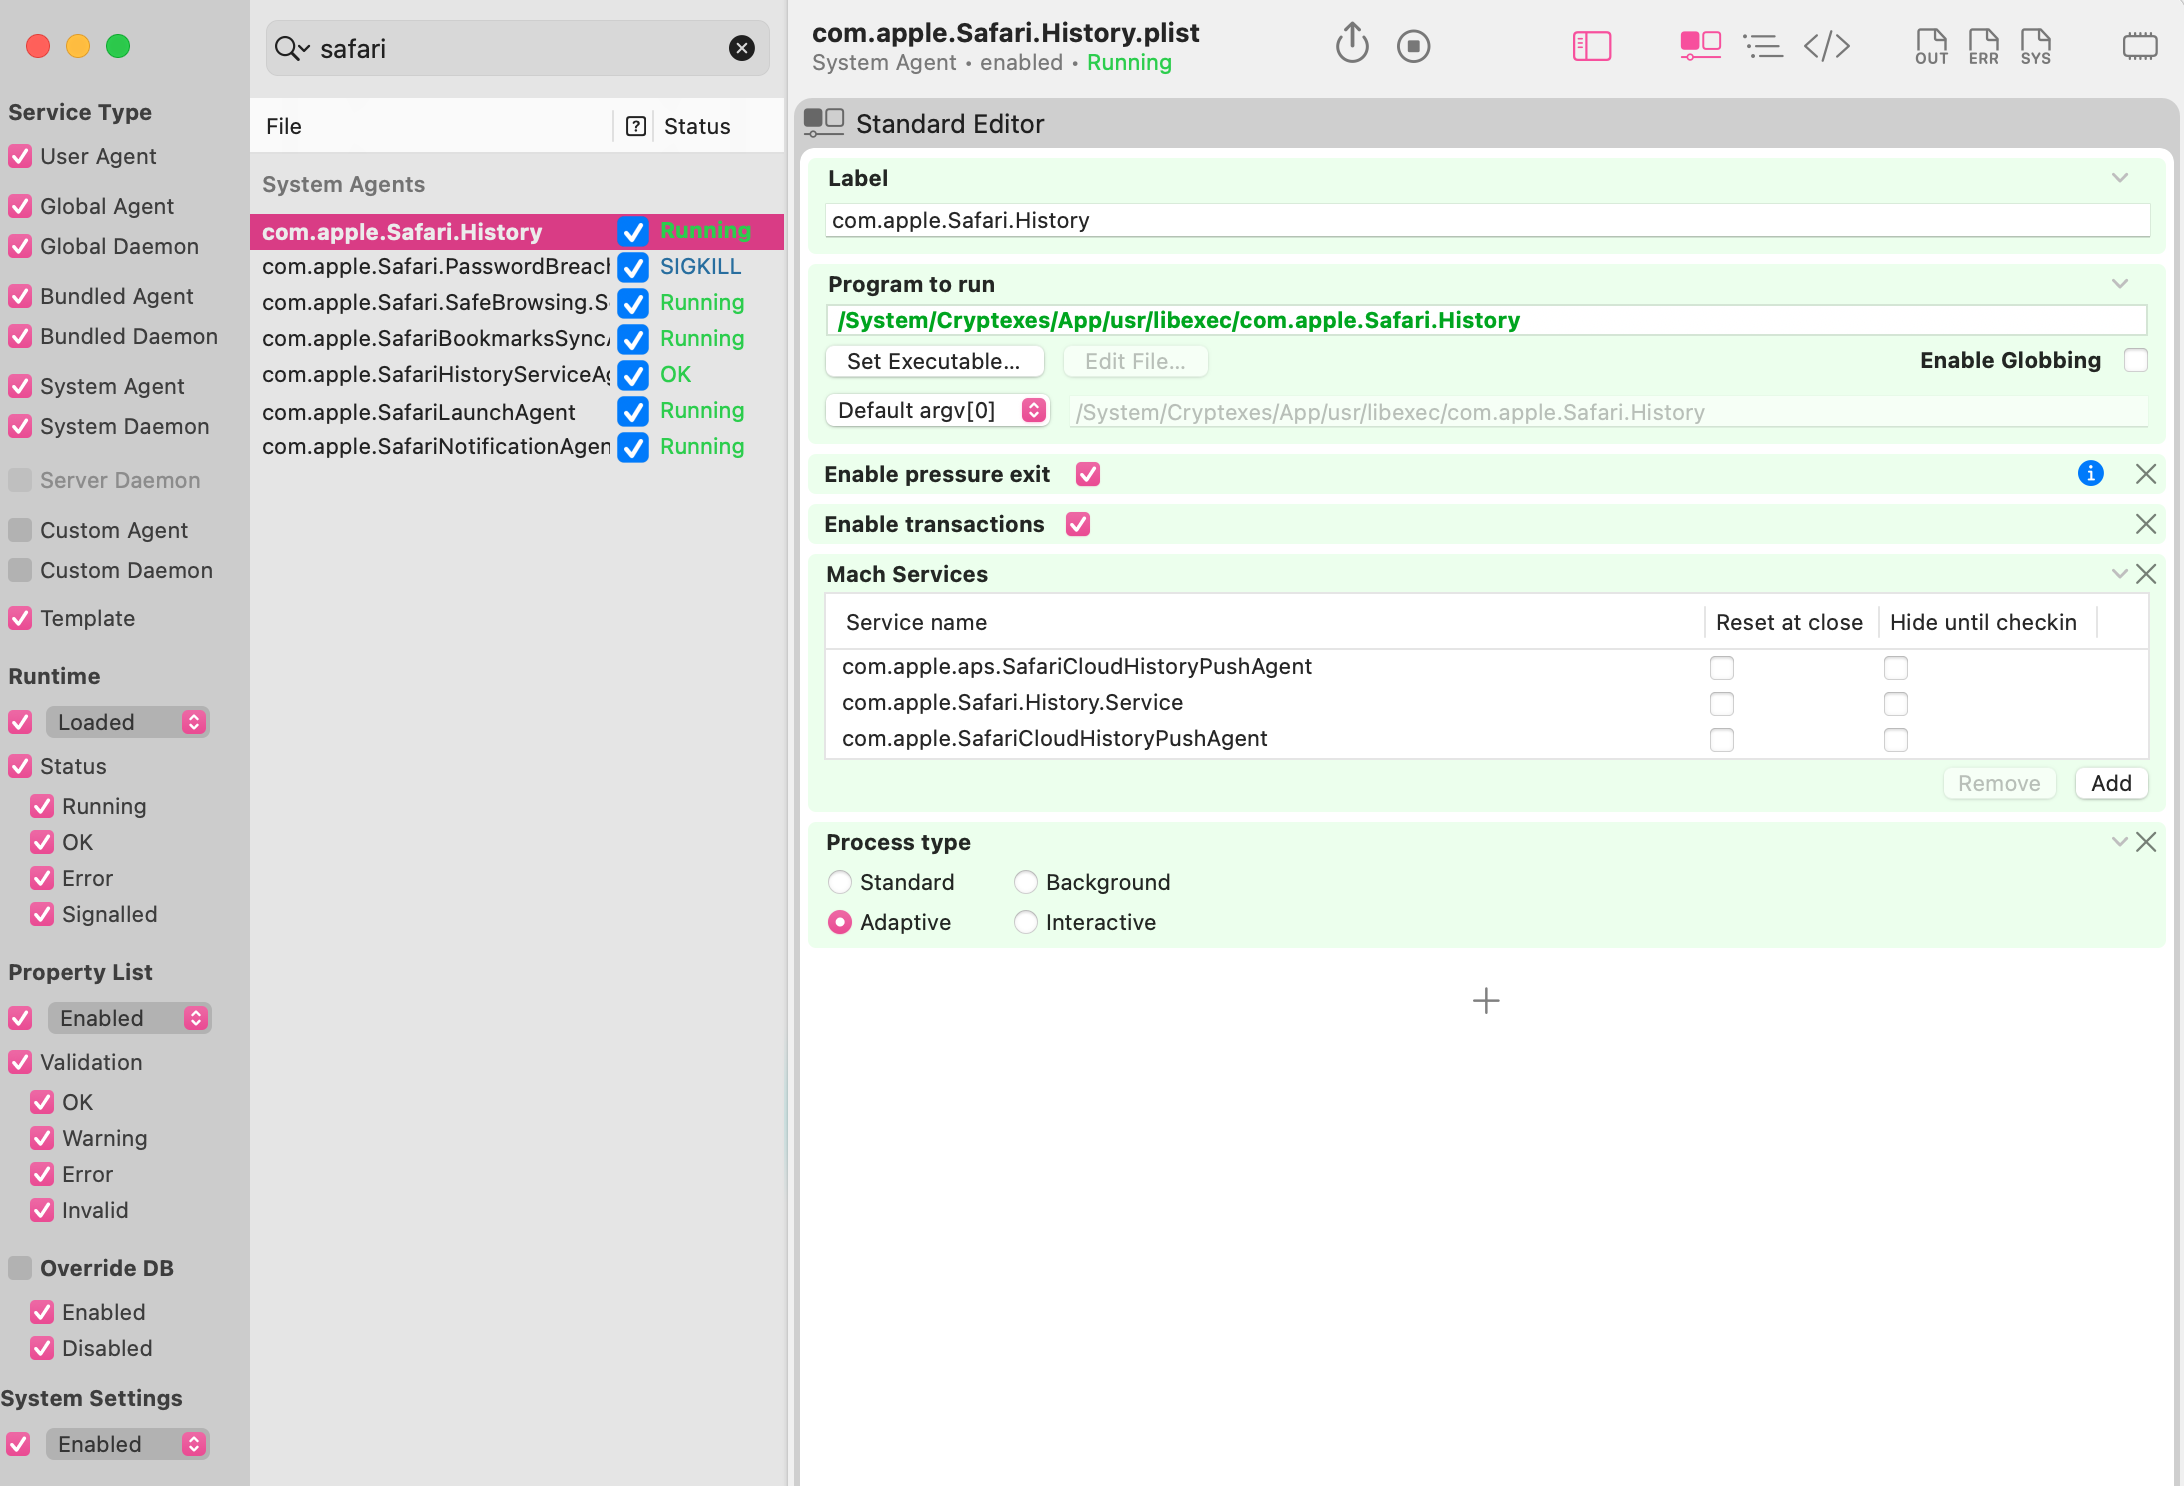Open the Loaded runtime filter dropdown

128,722
